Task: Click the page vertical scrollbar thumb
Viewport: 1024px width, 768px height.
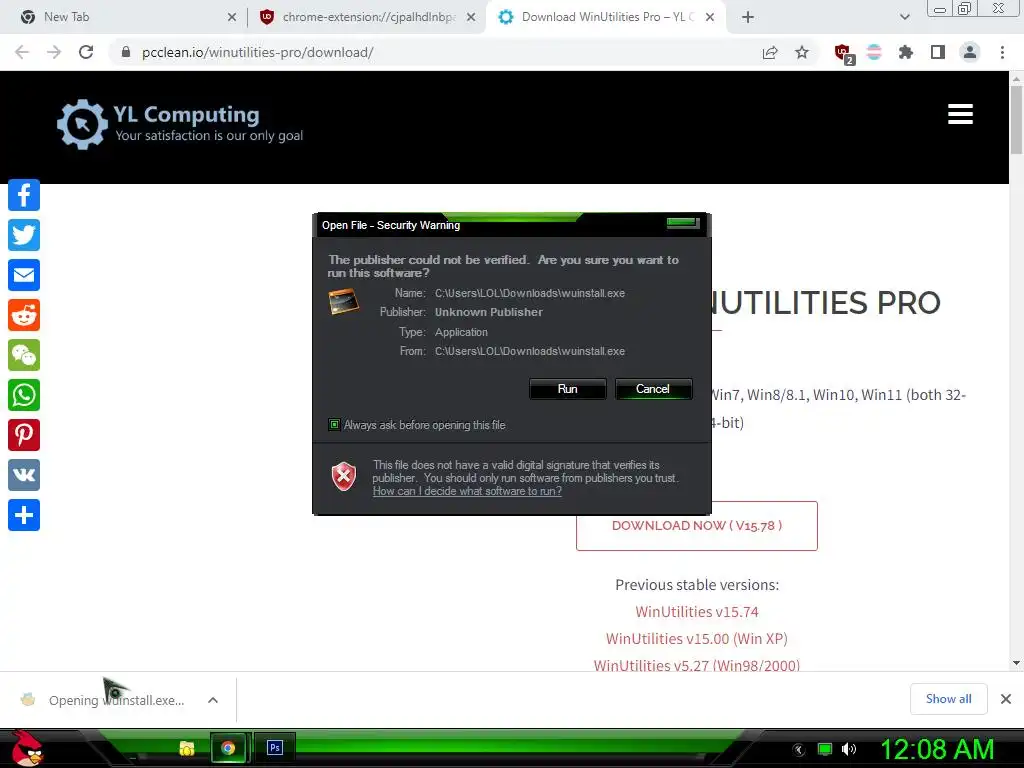Action: [1016, 120]
